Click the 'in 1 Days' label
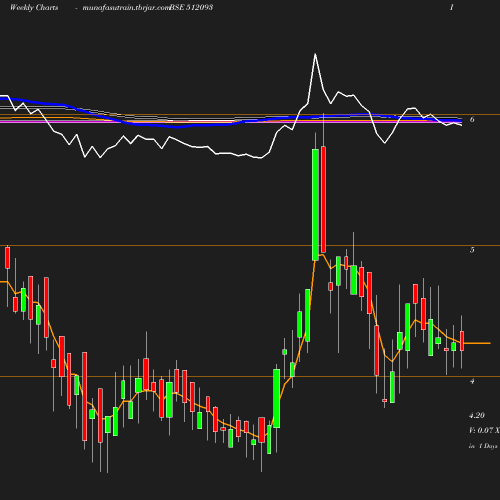Screen dimensions: 500x500 [483, 446]
